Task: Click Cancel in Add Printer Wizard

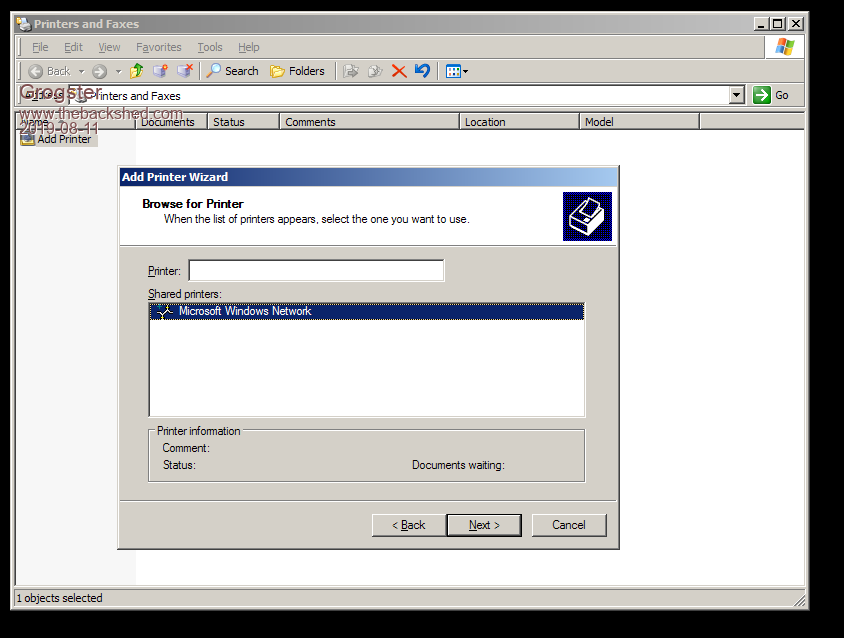Action: click(568, 525)
